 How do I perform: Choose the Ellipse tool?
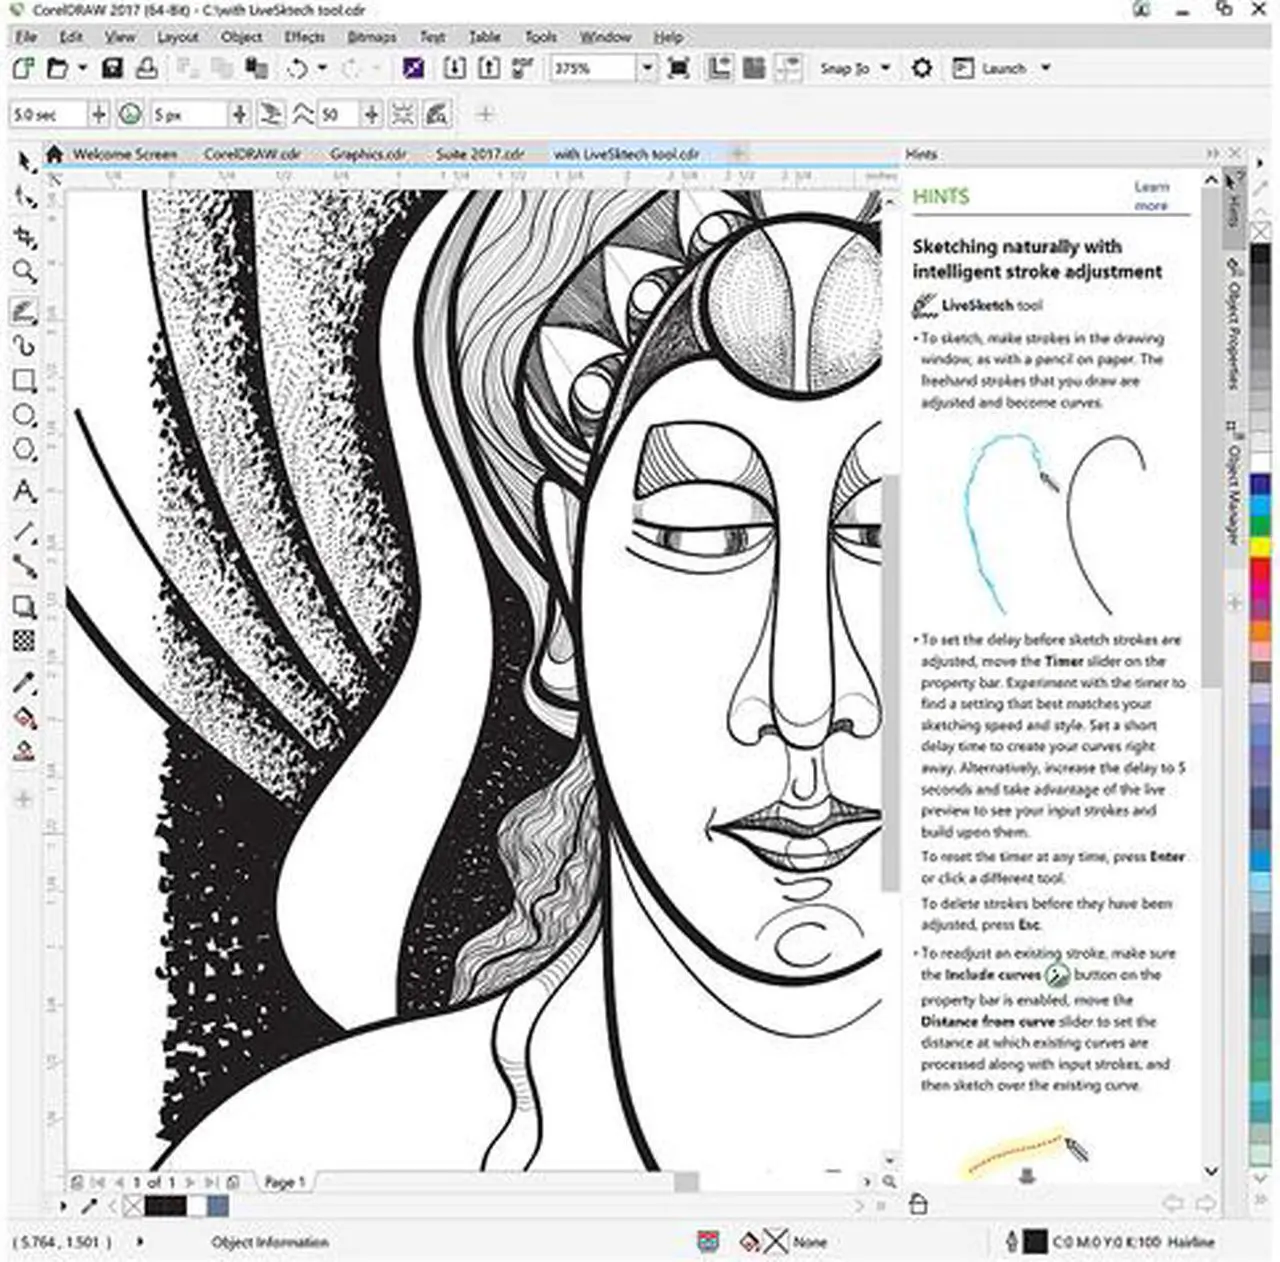[x=24, y=416]
